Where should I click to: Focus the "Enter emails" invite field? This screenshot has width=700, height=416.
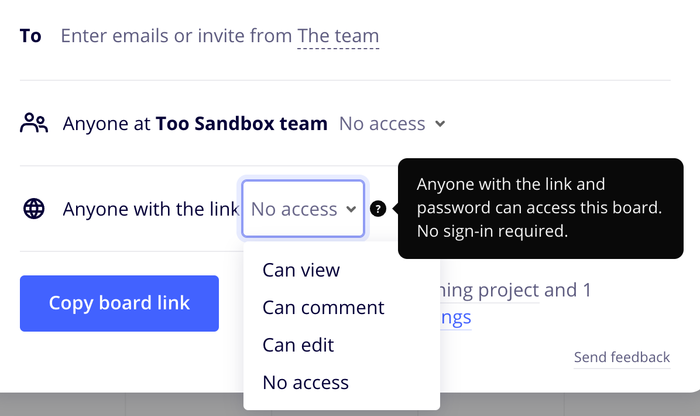click(175, 37)
